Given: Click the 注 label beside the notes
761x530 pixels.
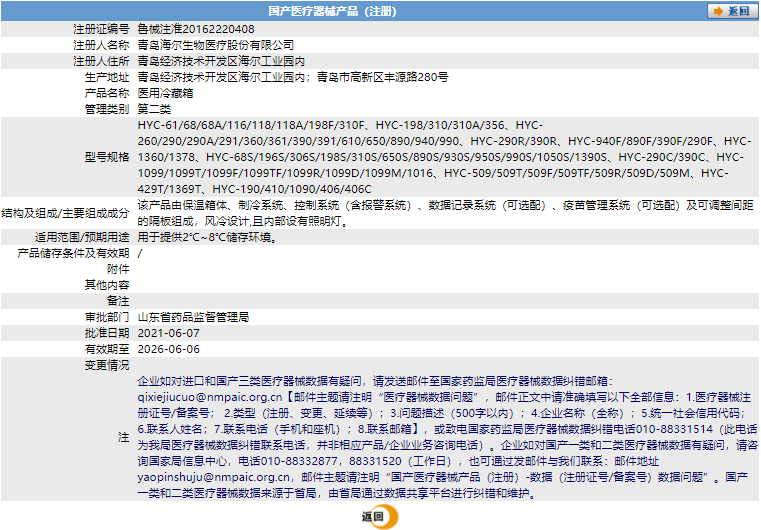Looking at the screenshot, I should point(124,437).
